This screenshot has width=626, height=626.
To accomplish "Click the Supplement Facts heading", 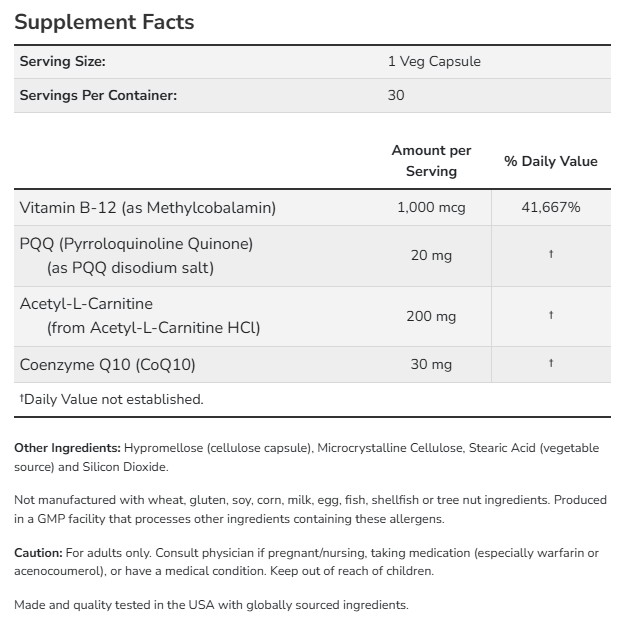I will pyautogui.click(x=104, y=21).
